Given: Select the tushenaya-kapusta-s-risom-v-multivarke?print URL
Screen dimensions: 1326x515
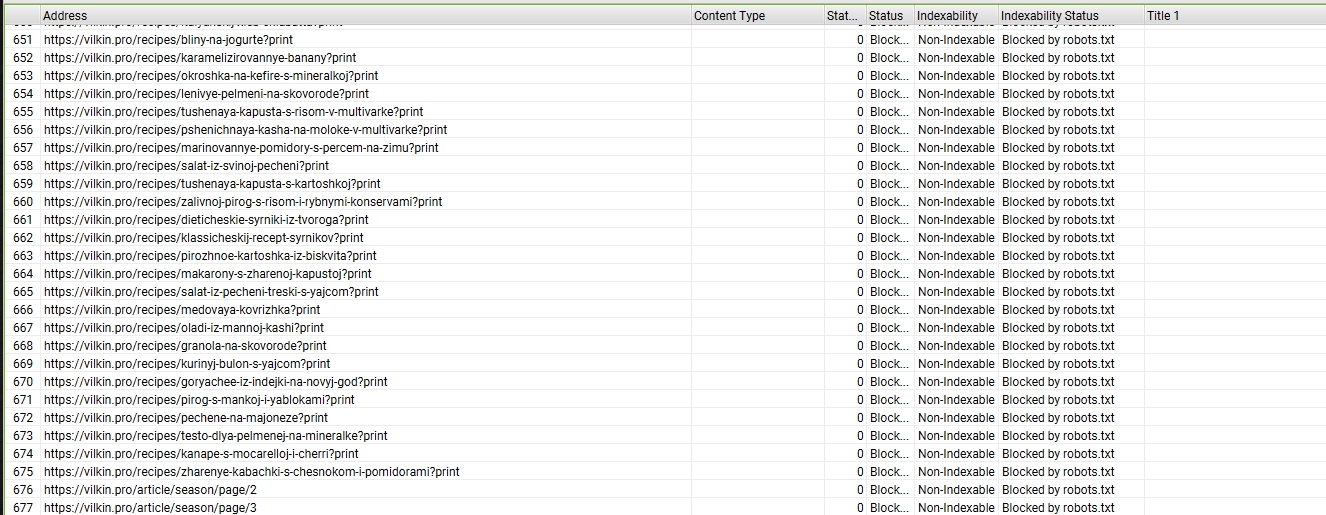Looking at the screenshot, I should pyautogui.click(x=234, y=112).
